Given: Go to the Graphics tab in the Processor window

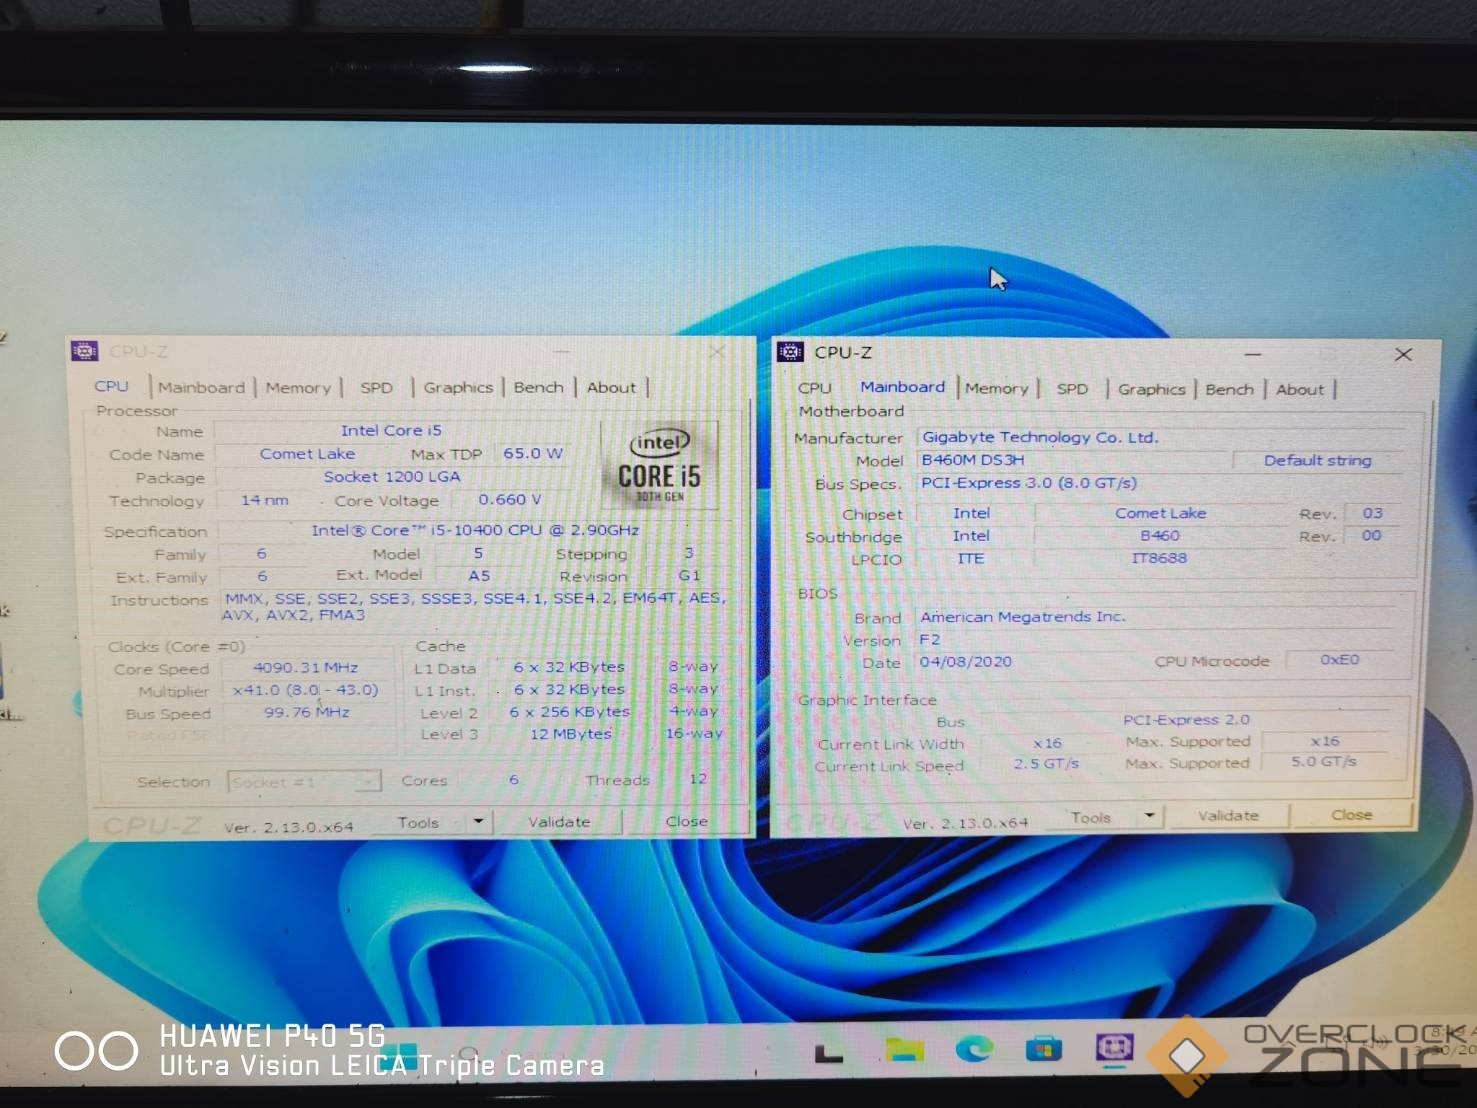Looking at the screenshot, I should (x=458, y=388).
